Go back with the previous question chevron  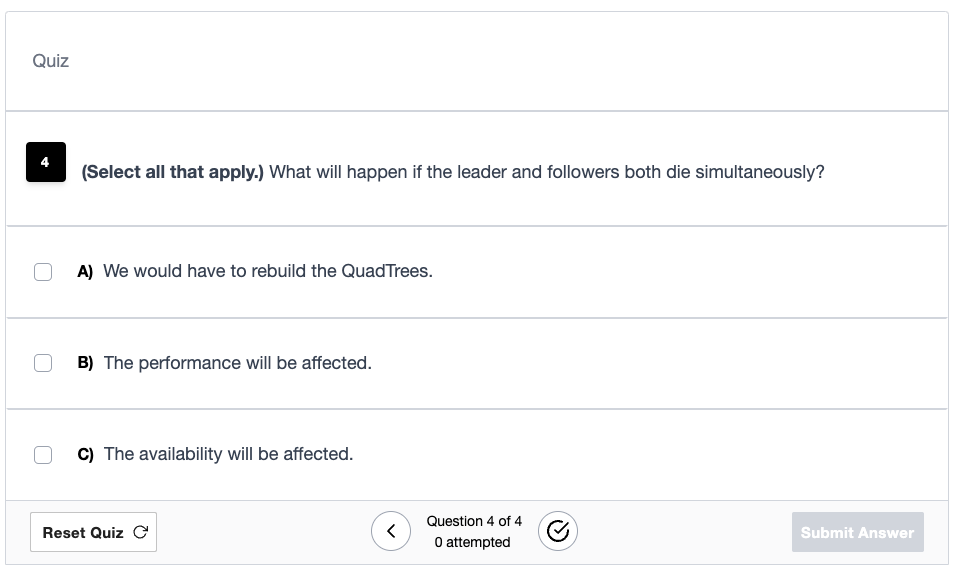391,531
